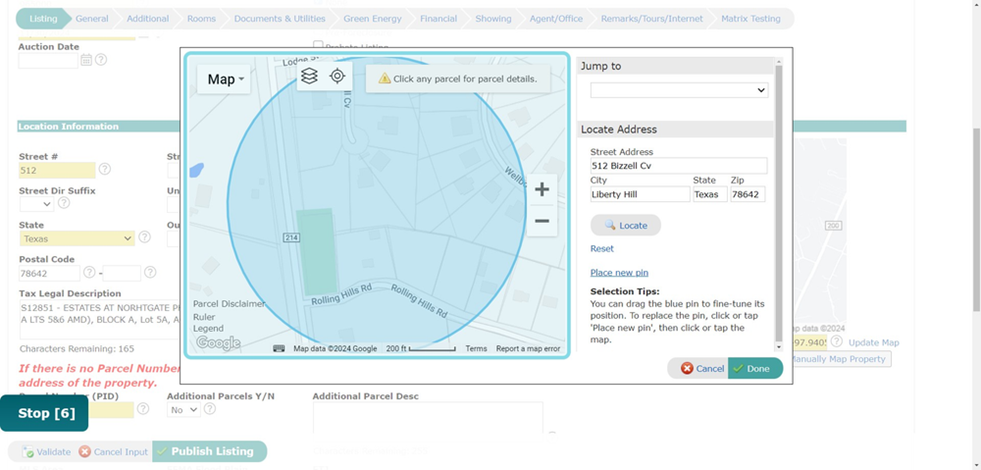
Task: Open help icon beside Postal Code field
Action: tap(89, 272)
